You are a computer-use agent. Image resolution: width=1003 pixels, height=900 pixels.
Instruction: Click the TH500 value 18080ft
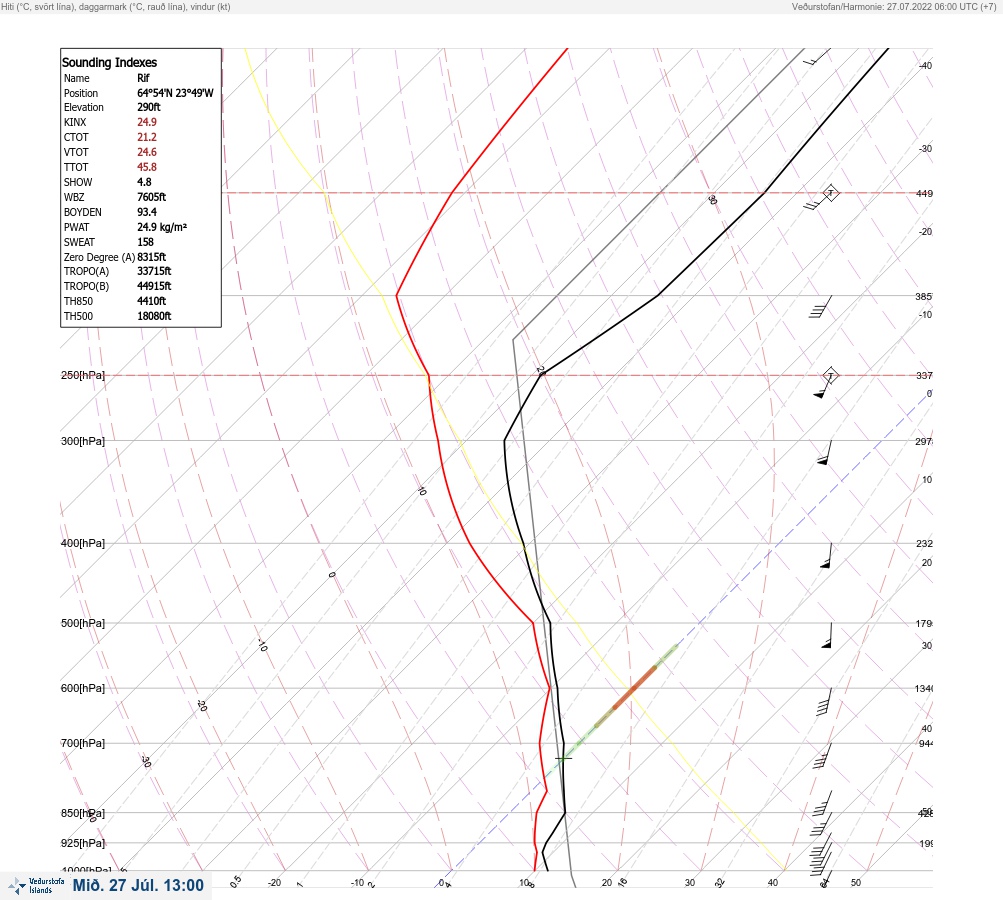point(154,316)
